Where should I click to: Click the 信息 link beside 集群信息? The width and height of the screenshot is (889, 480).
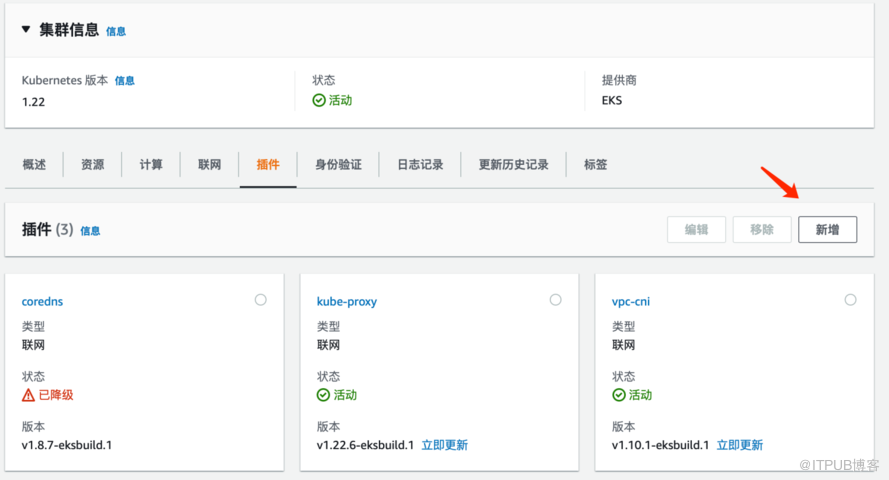(116, 31)
